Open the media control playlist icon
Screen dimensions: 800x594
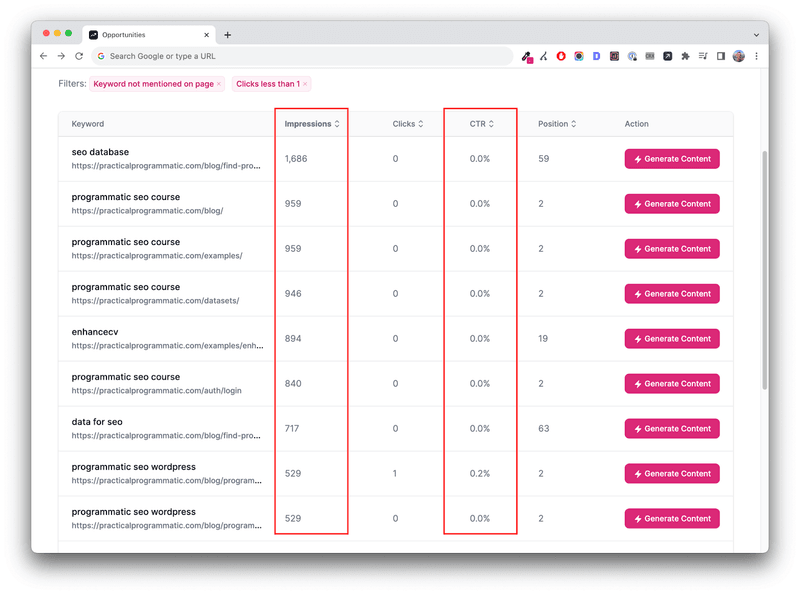coord(703,56)
